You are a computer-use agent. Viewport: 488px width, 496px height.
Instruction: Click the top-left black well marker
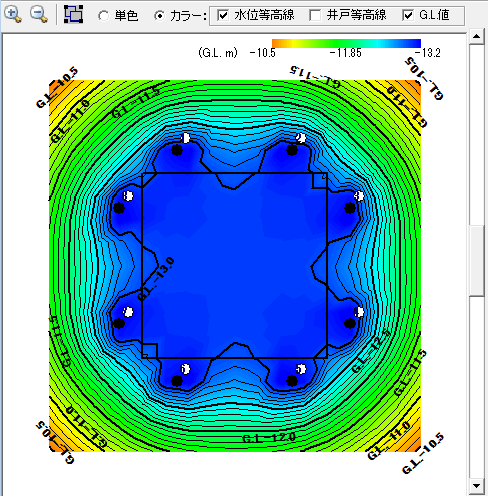click(x=177, y=150)
